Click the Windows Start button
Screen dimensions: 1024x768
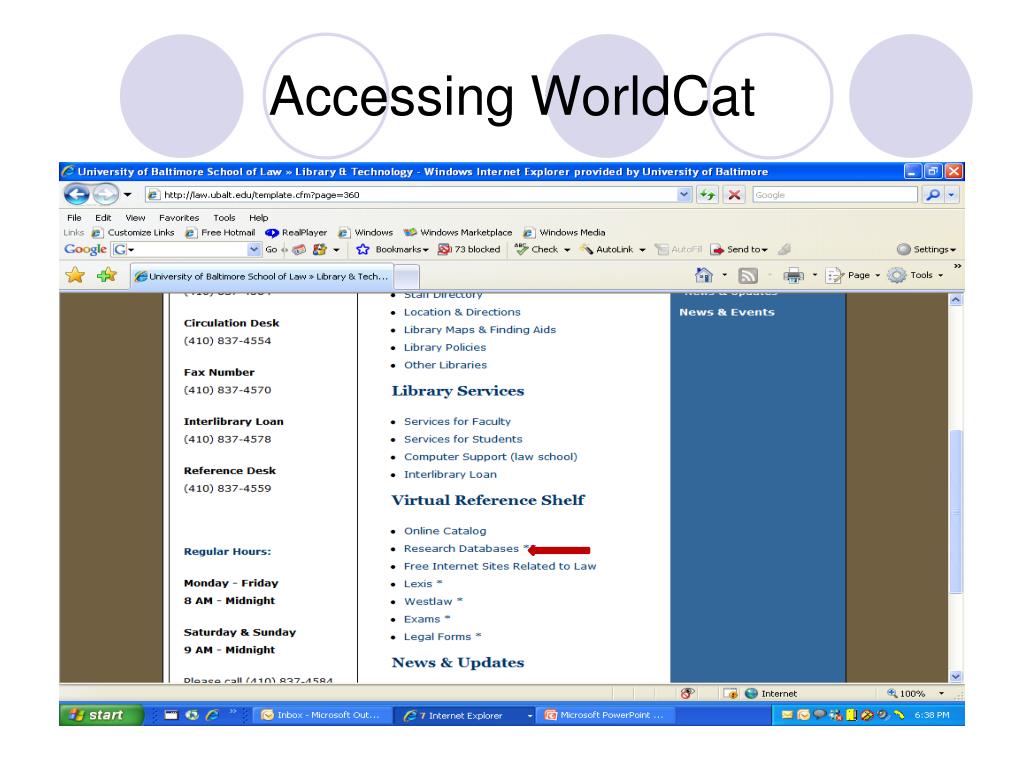pyautogui.click(x=101, y=715)
